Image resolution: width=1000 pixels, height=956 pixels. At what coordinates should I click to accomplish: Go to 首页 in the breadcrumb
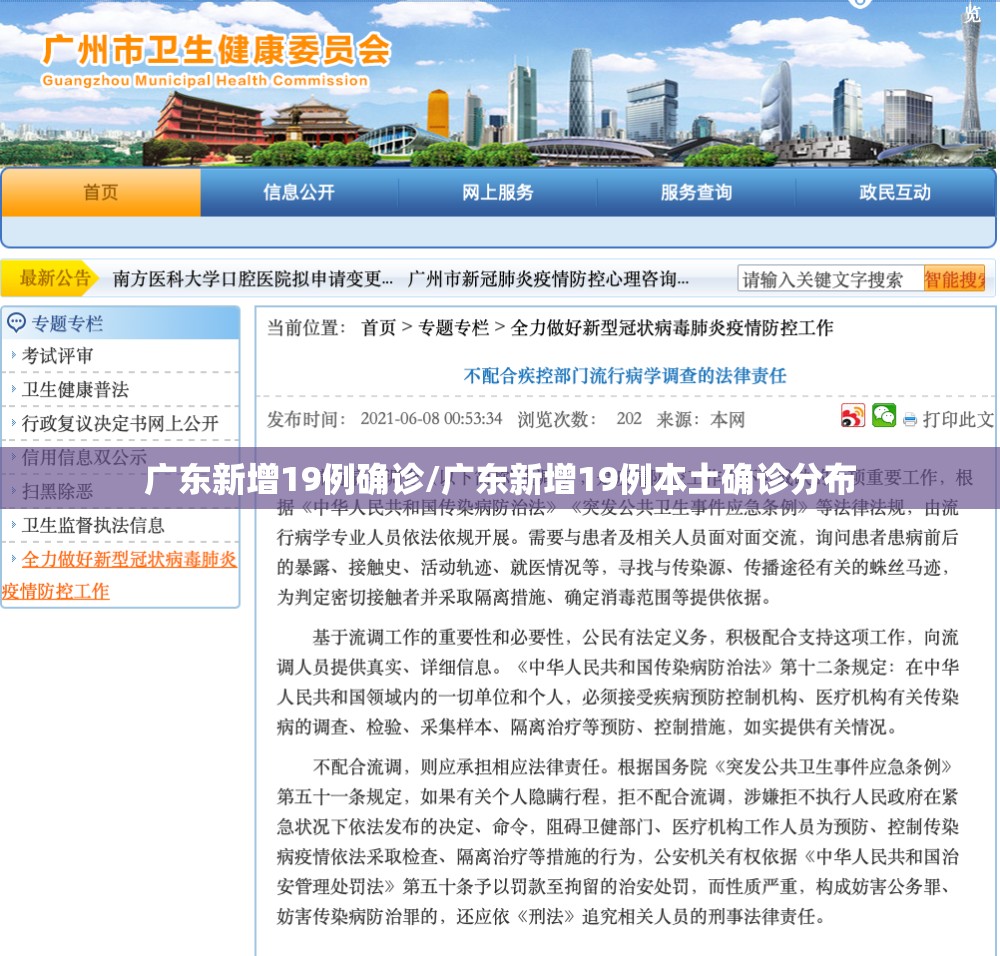coord(379,328)
